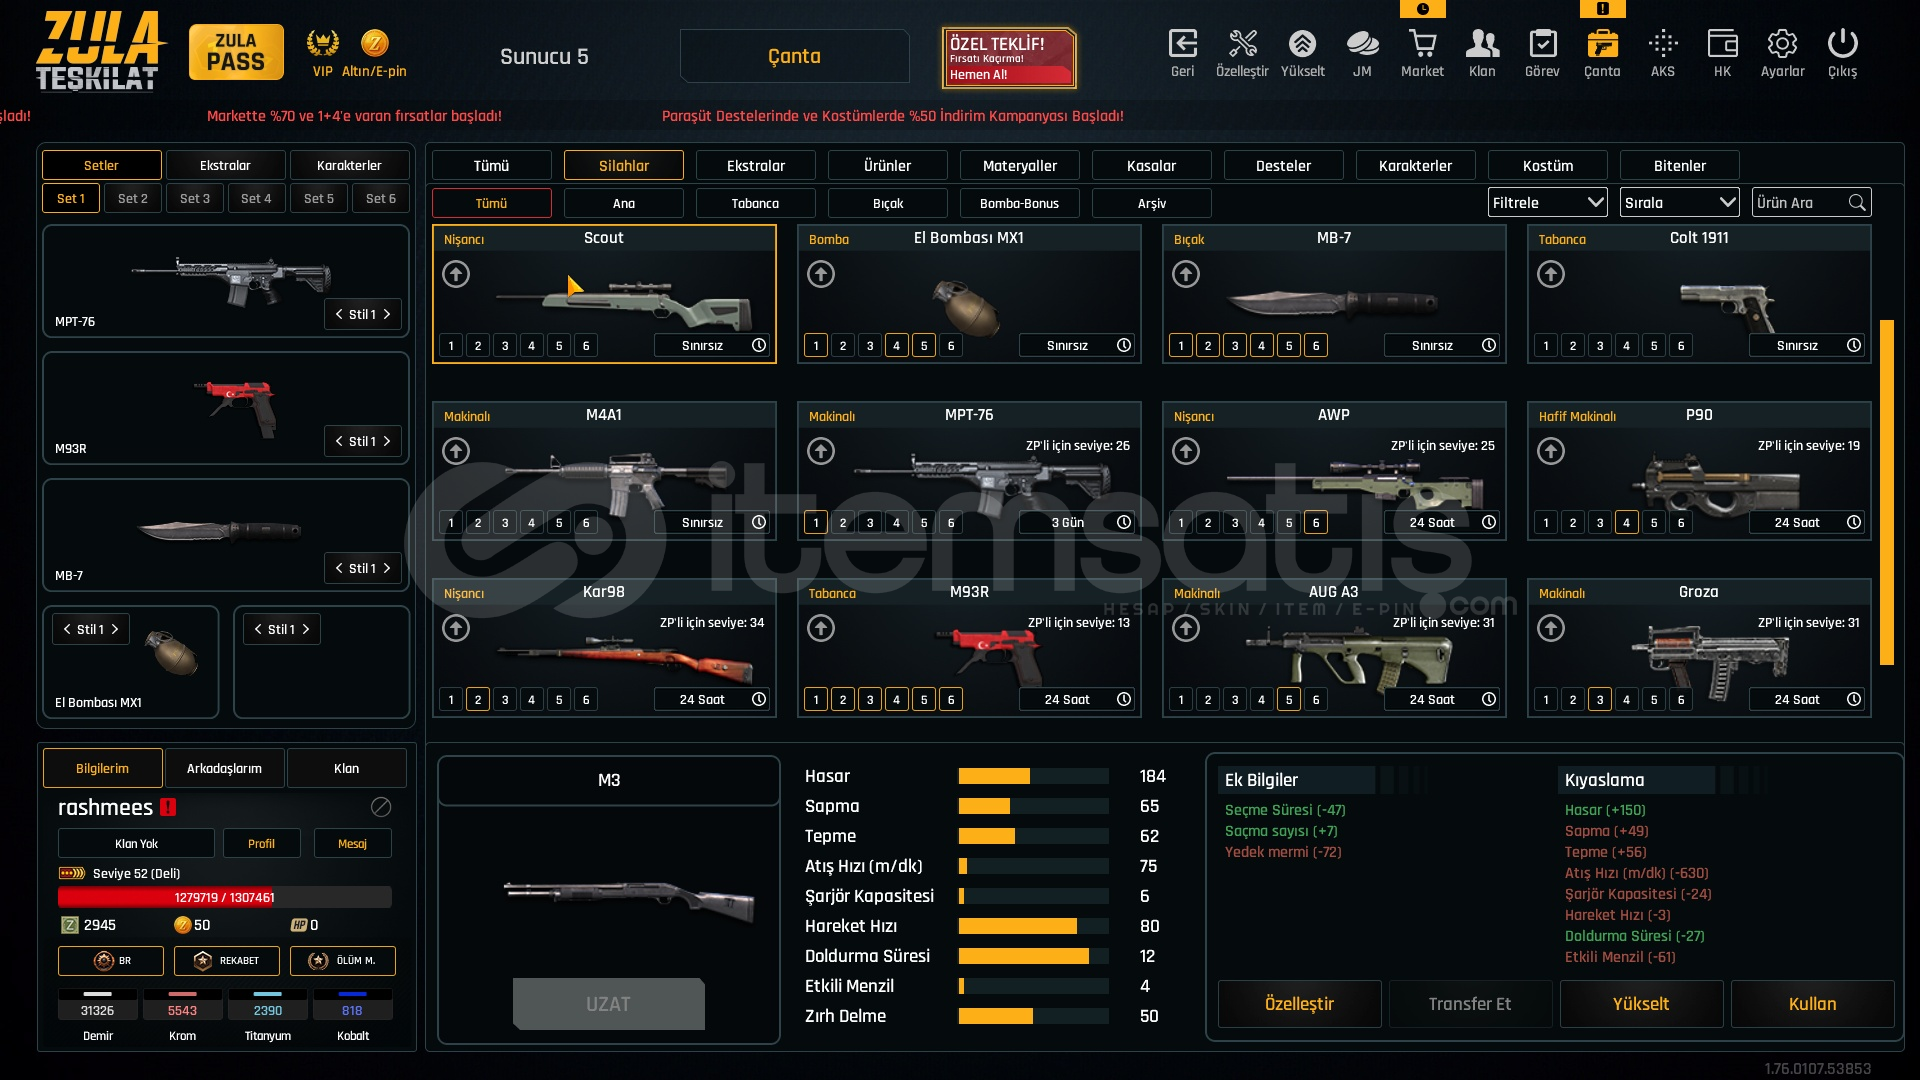Click the block icon next to rashmees
The width and height of the screenshot is (1920, 1080).
coord(381,807)
